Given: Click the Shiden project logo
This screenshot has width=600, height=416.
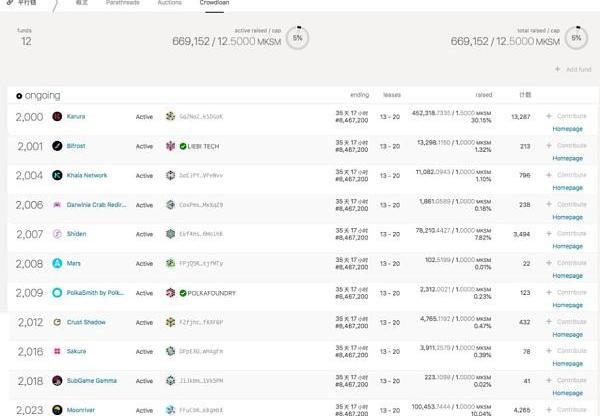Looking at the screenshot, I should click(x=57, y=234).
